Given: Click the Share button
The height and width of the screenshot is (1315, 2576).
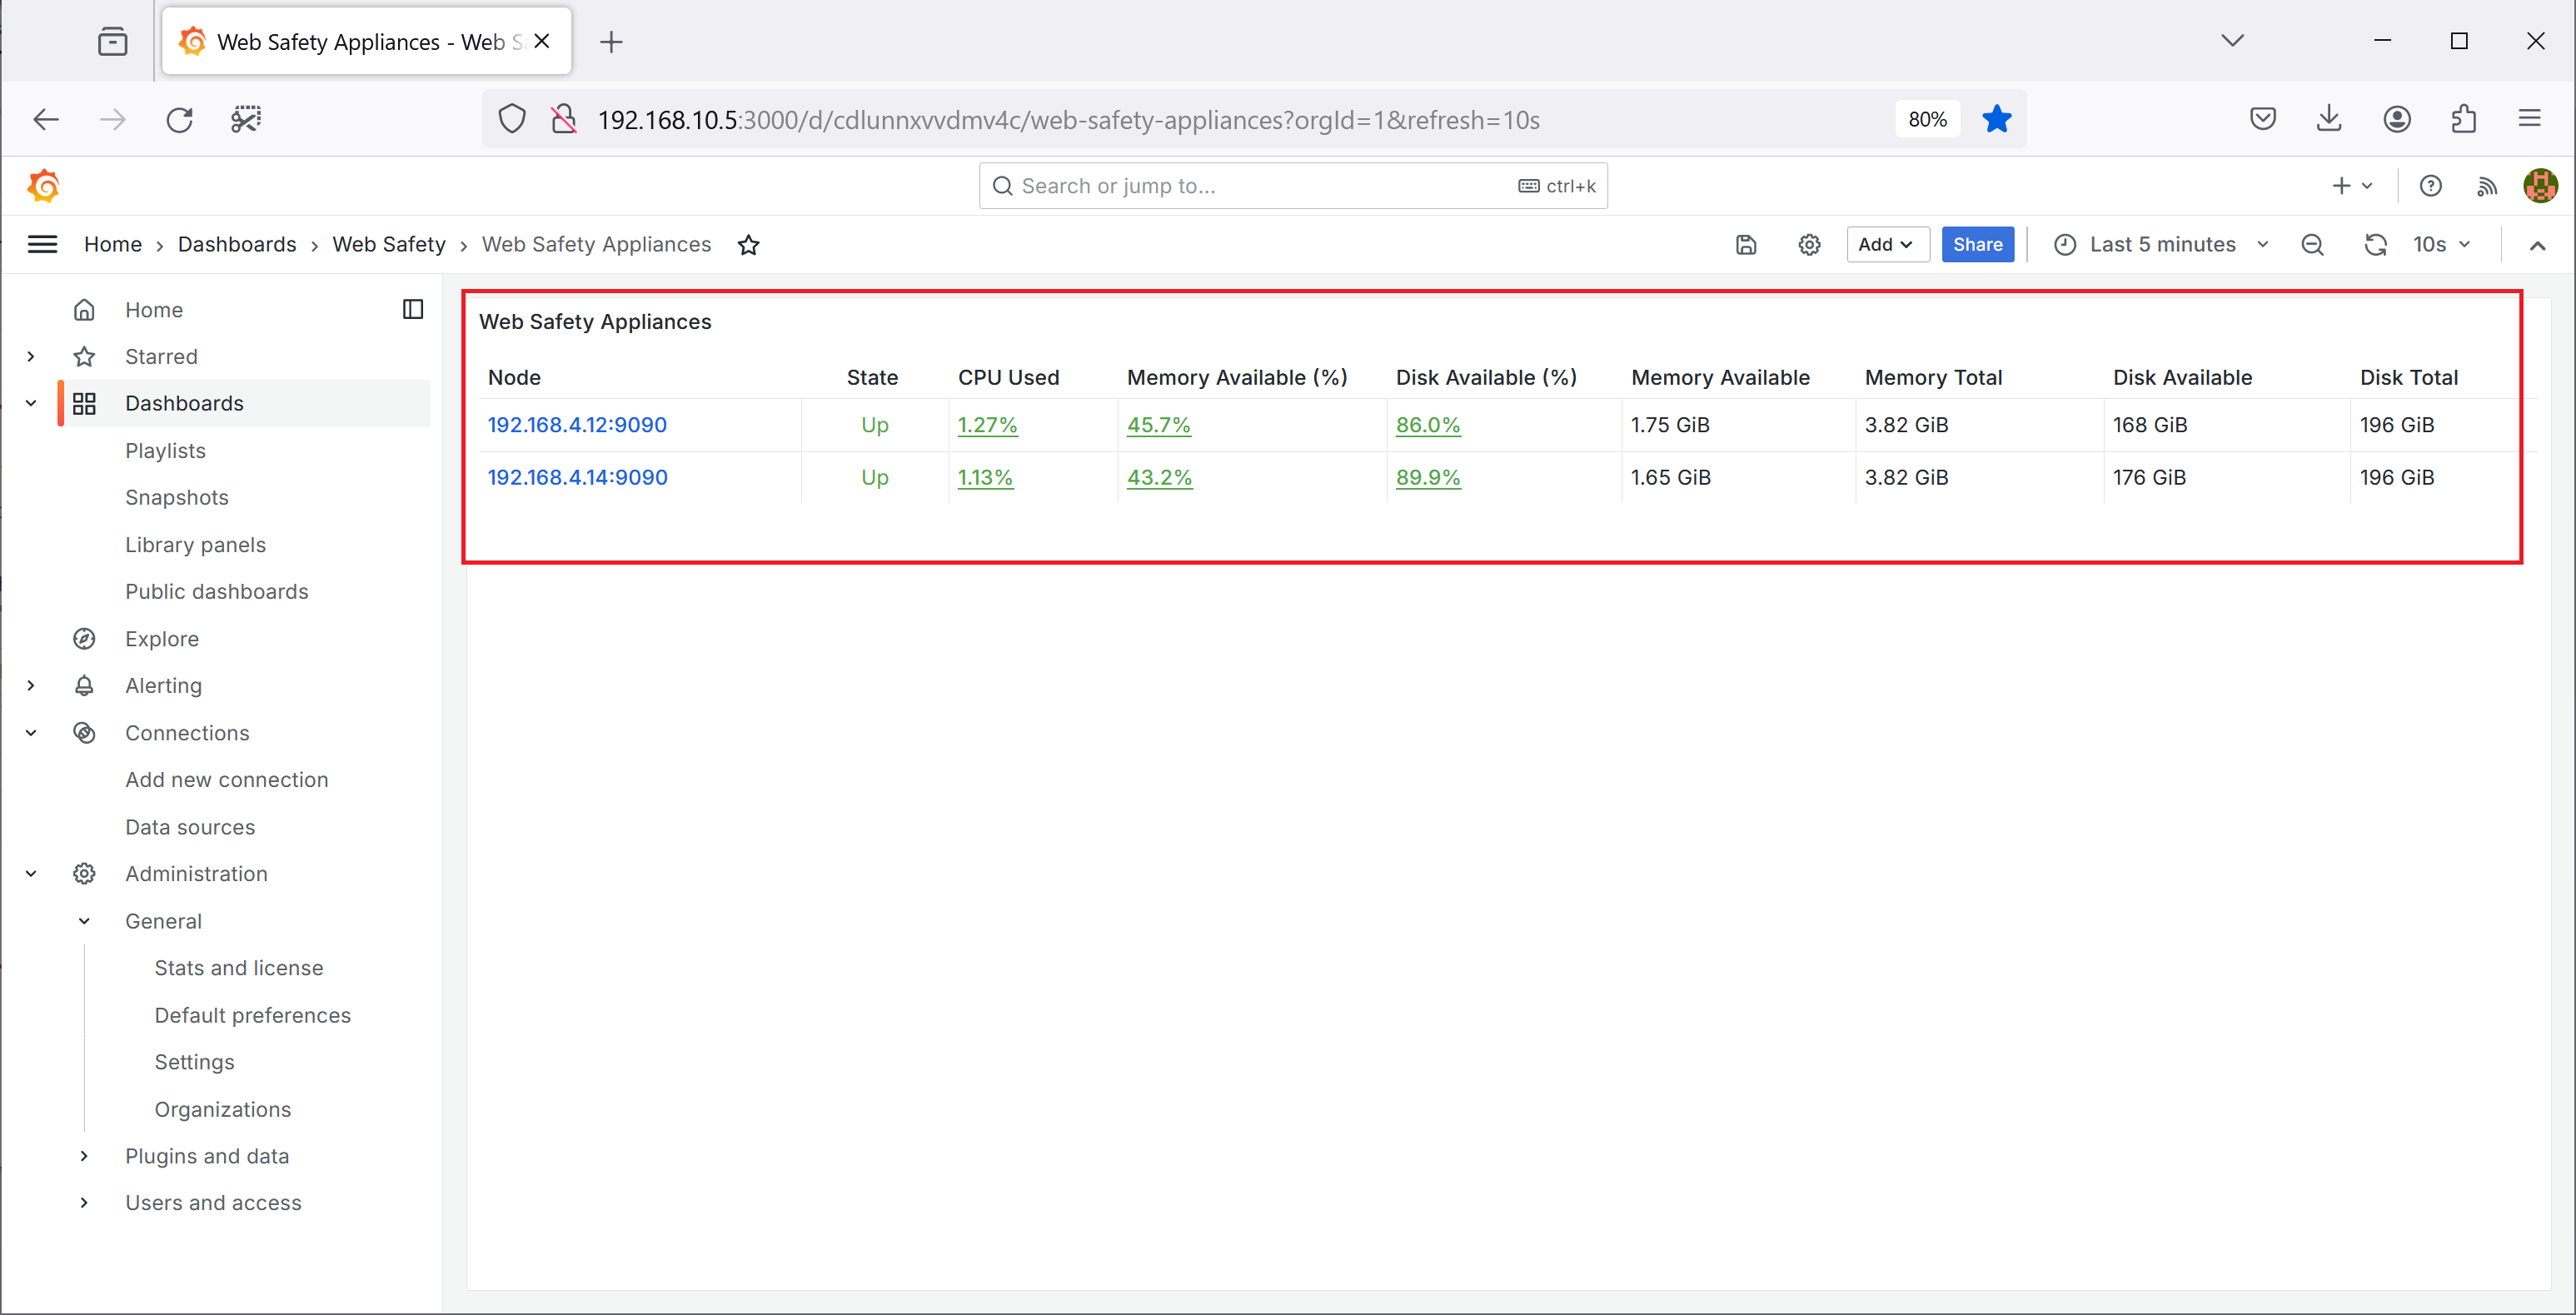Looking at the screenshot, I should coord(1977,245).
